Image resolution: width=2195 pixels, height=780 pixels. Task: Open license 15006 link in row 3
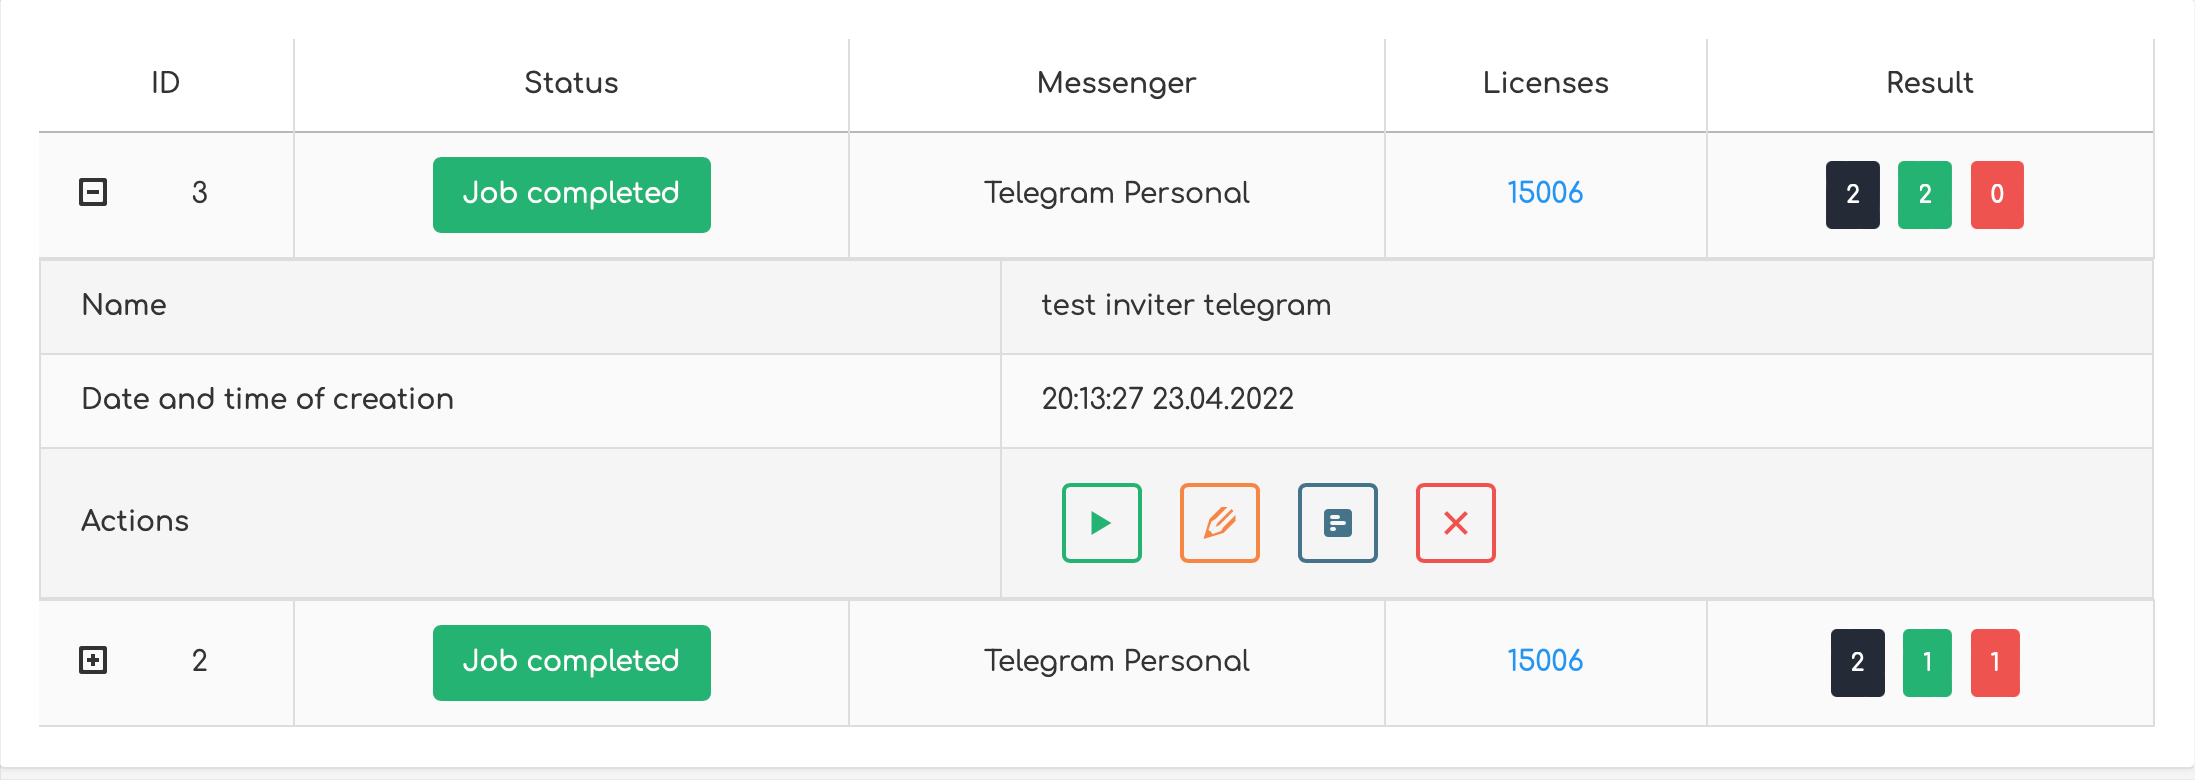pos(1545,192)
